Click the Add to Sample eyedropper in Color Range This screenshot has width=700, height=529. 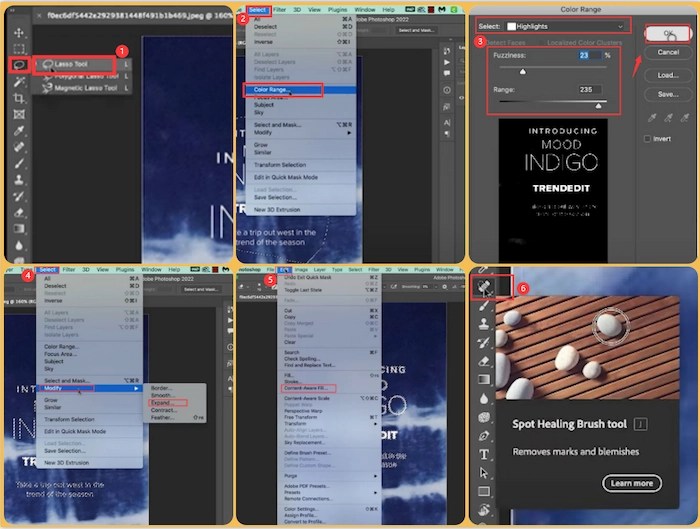[668, 118]
